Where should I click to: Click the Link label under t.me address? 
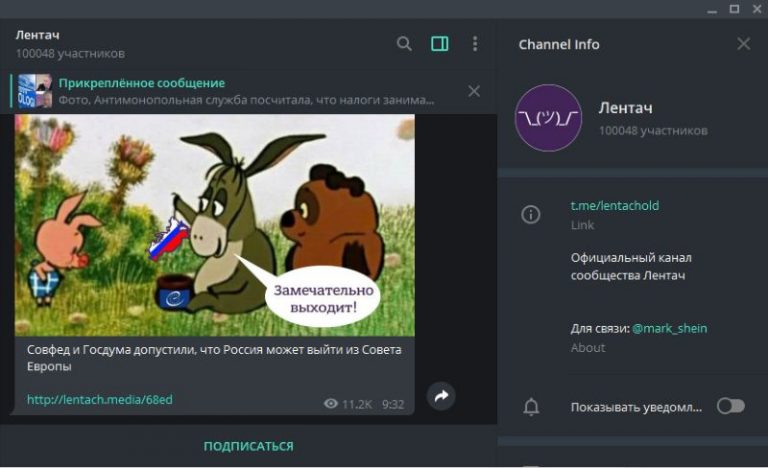[582, 225]
